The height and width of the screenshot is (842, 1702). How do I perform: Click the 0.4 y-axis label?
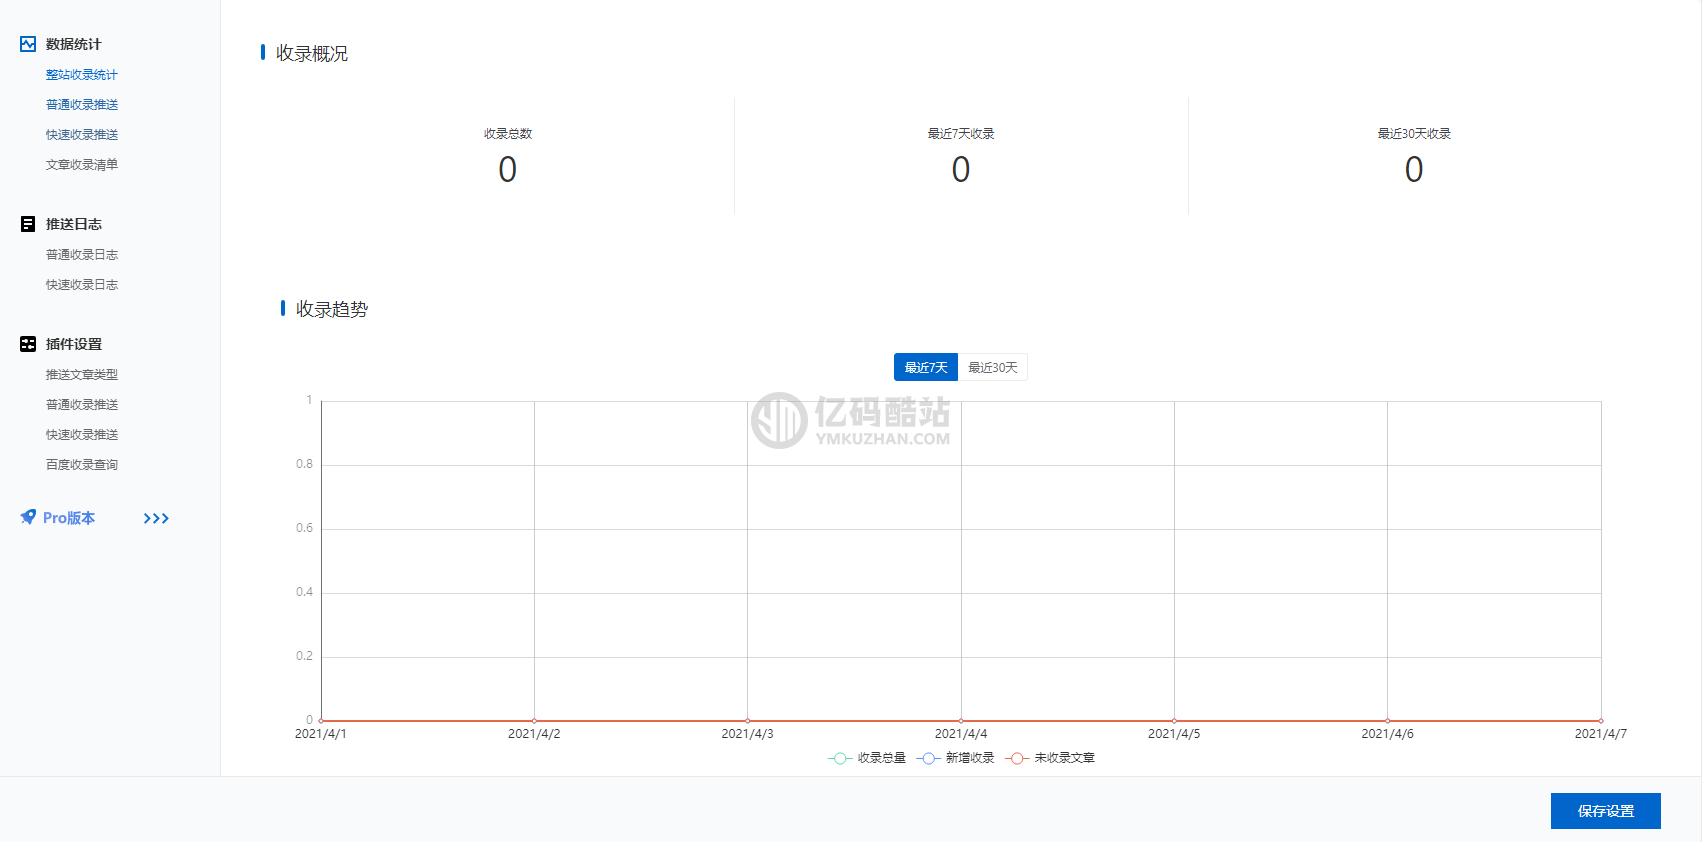304,592
